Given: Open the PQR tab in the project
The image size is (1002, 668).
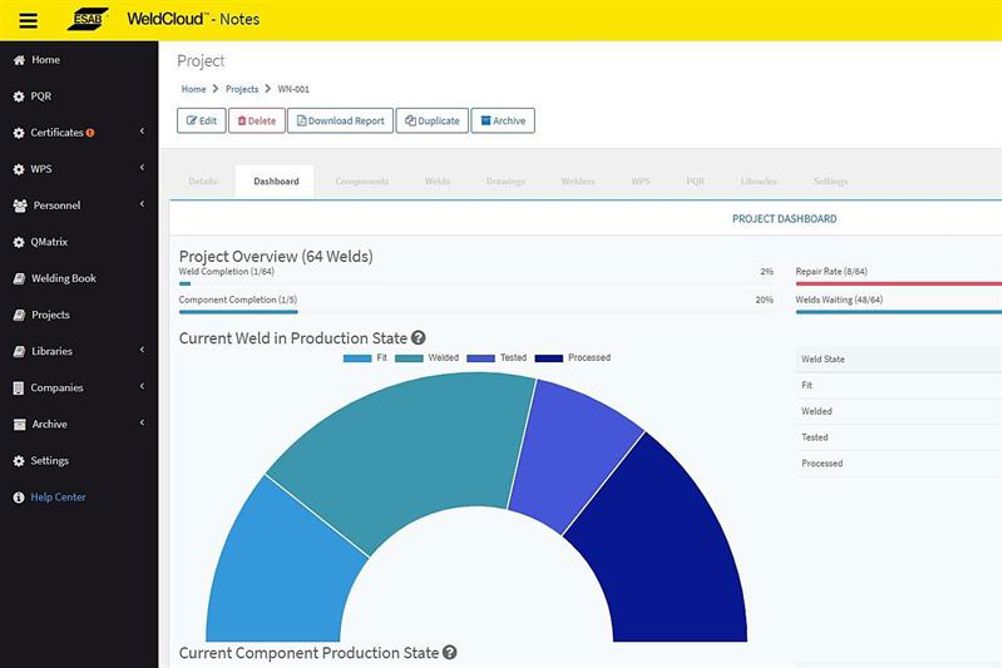Looking at the screenshot, I should pos(695,182).
